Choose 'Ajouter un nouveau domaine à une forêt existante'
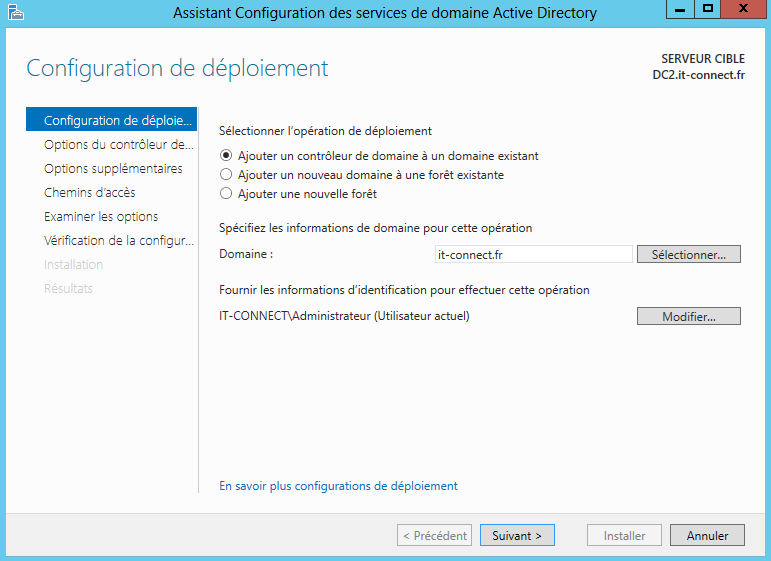This screenshot has height=561, width=771. (x=226, y=175)
